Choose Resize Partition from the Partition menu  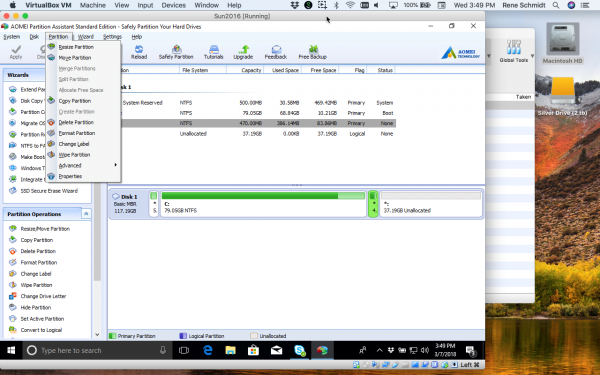tap(76, 47)
